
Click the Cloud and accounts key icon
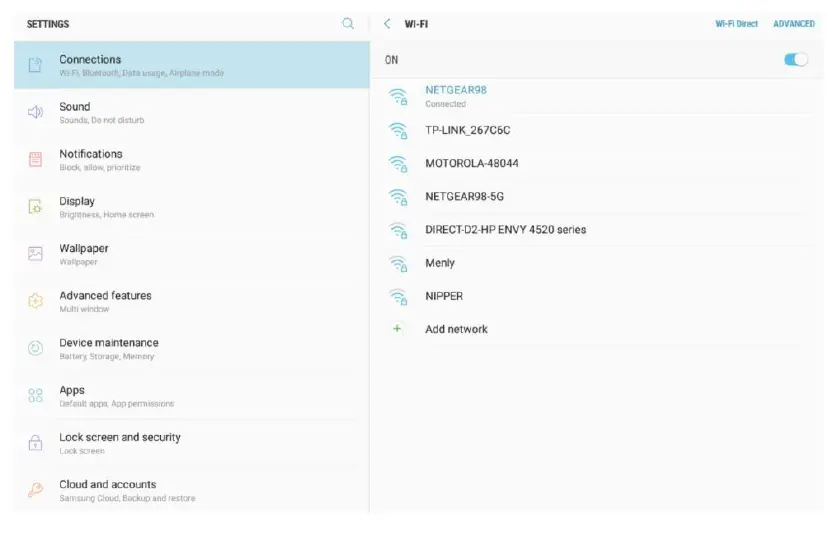[35, 489]
